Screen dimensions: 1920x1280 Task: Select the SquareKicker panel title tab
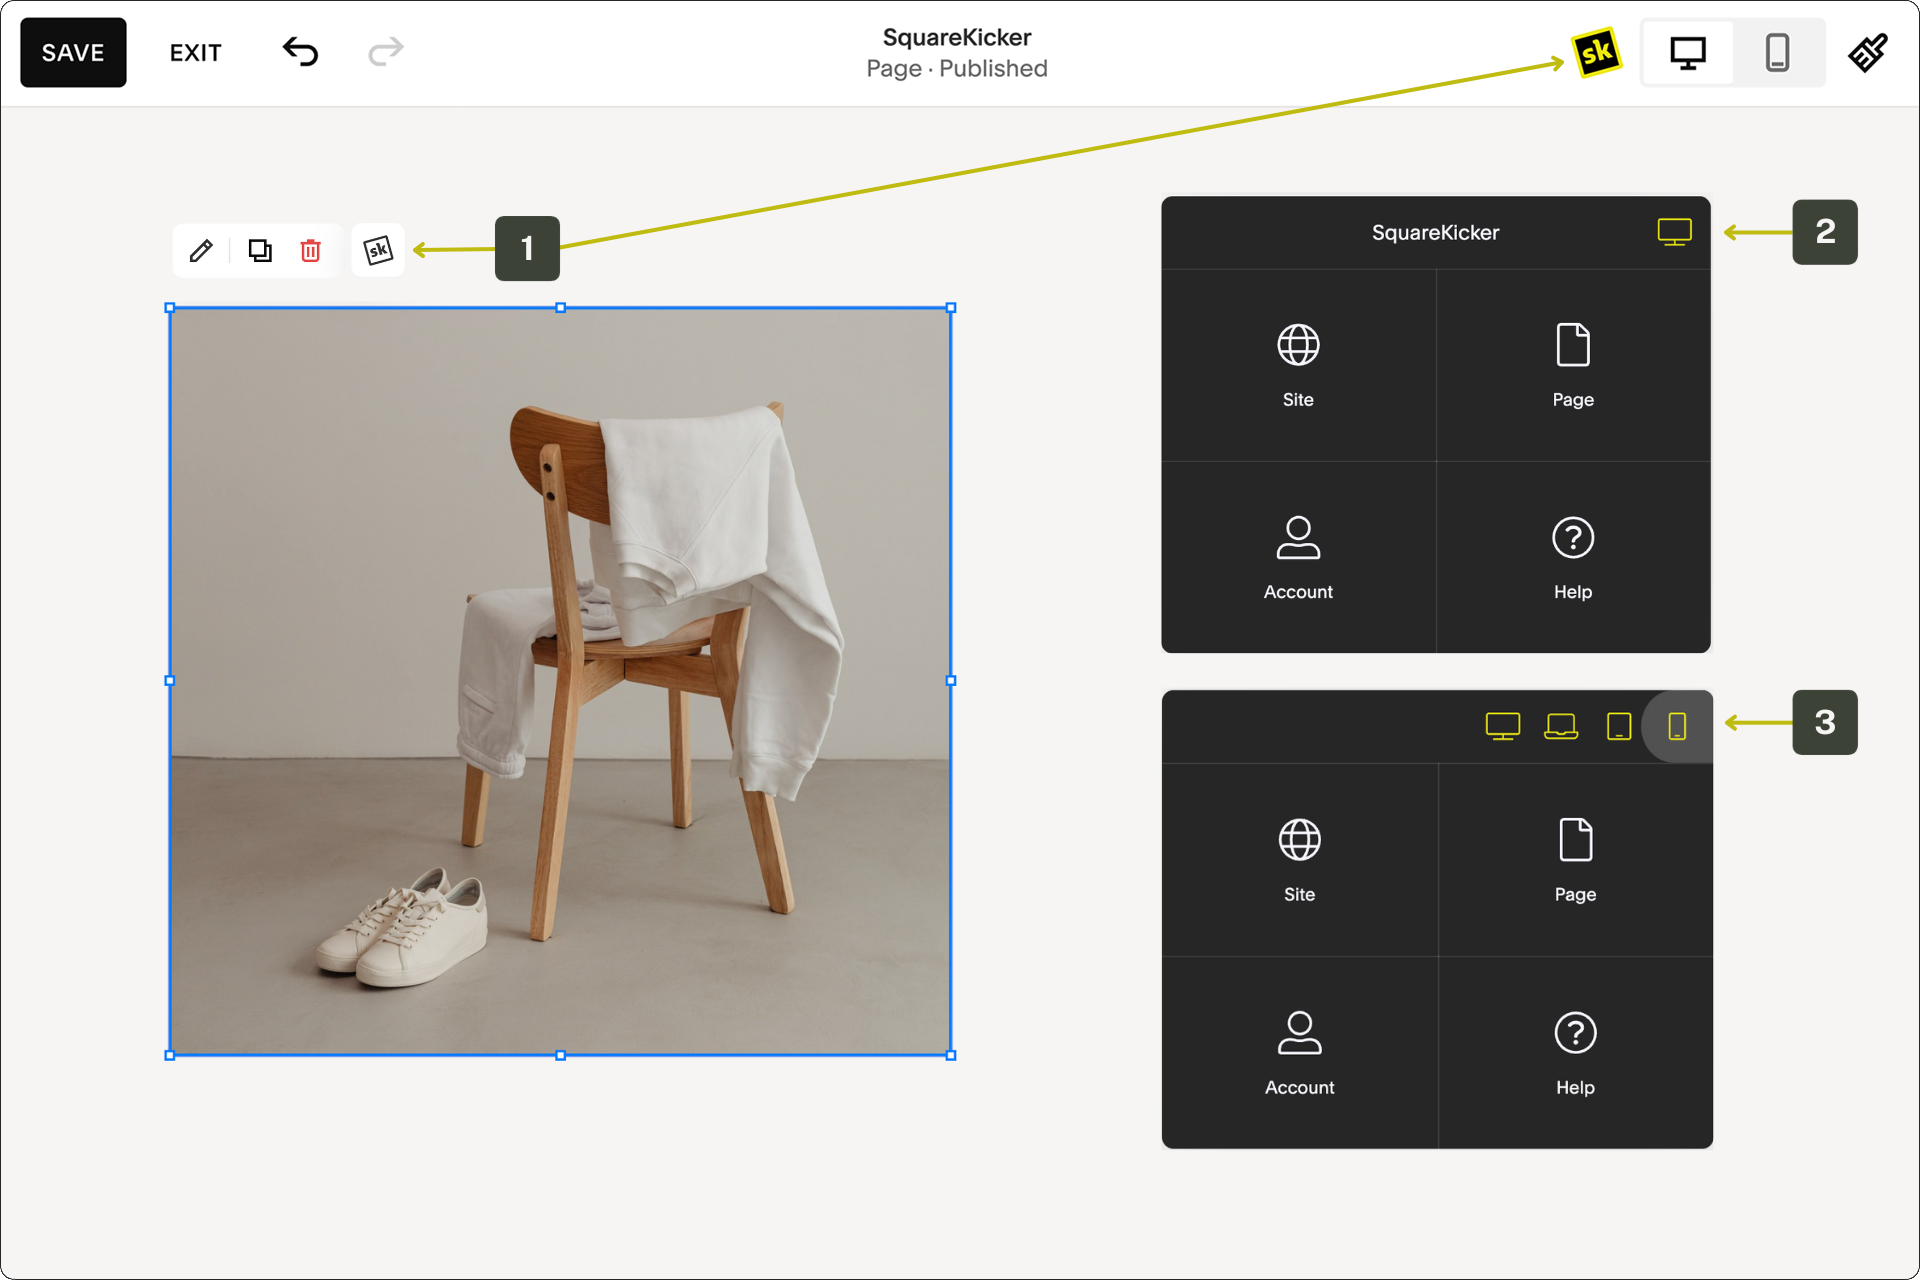coord(1431,231)
